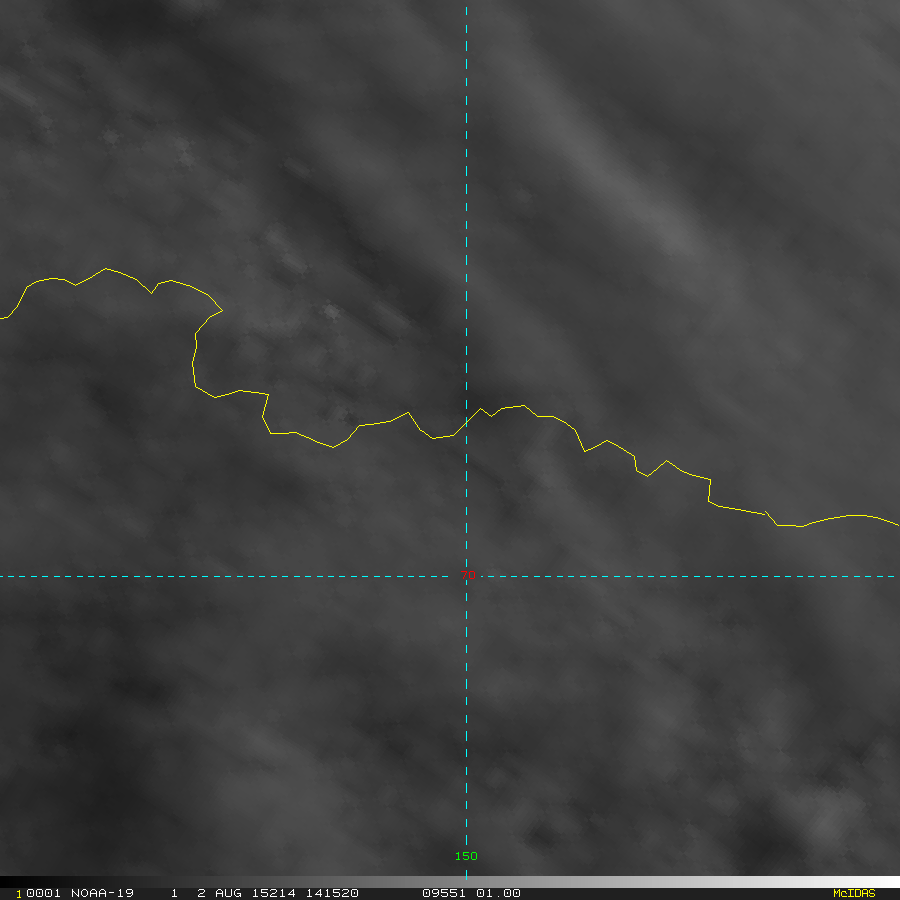Click the "141520" image time value
The height and width of the screenshot is (900, 900).
pyautogui.click(x=332, y=893)
